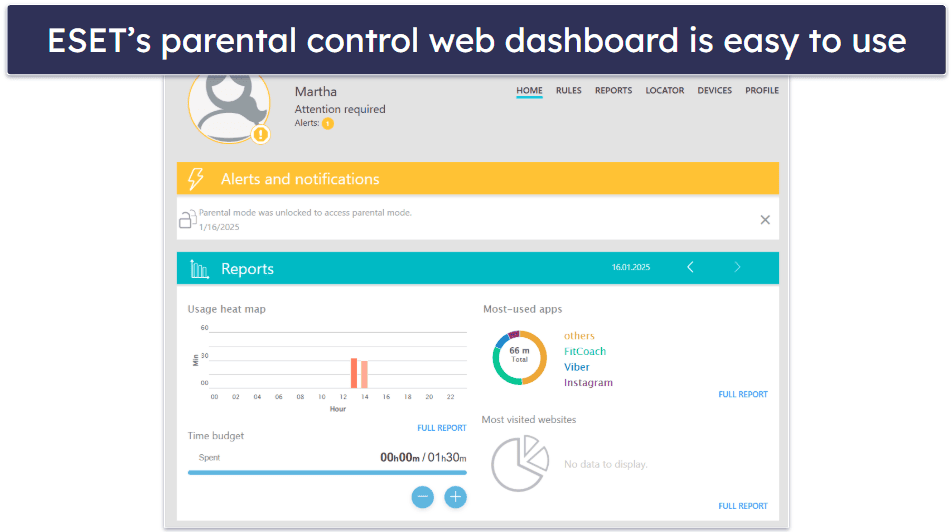Click the most-used apps donut chart

click(x=519, y=358)
